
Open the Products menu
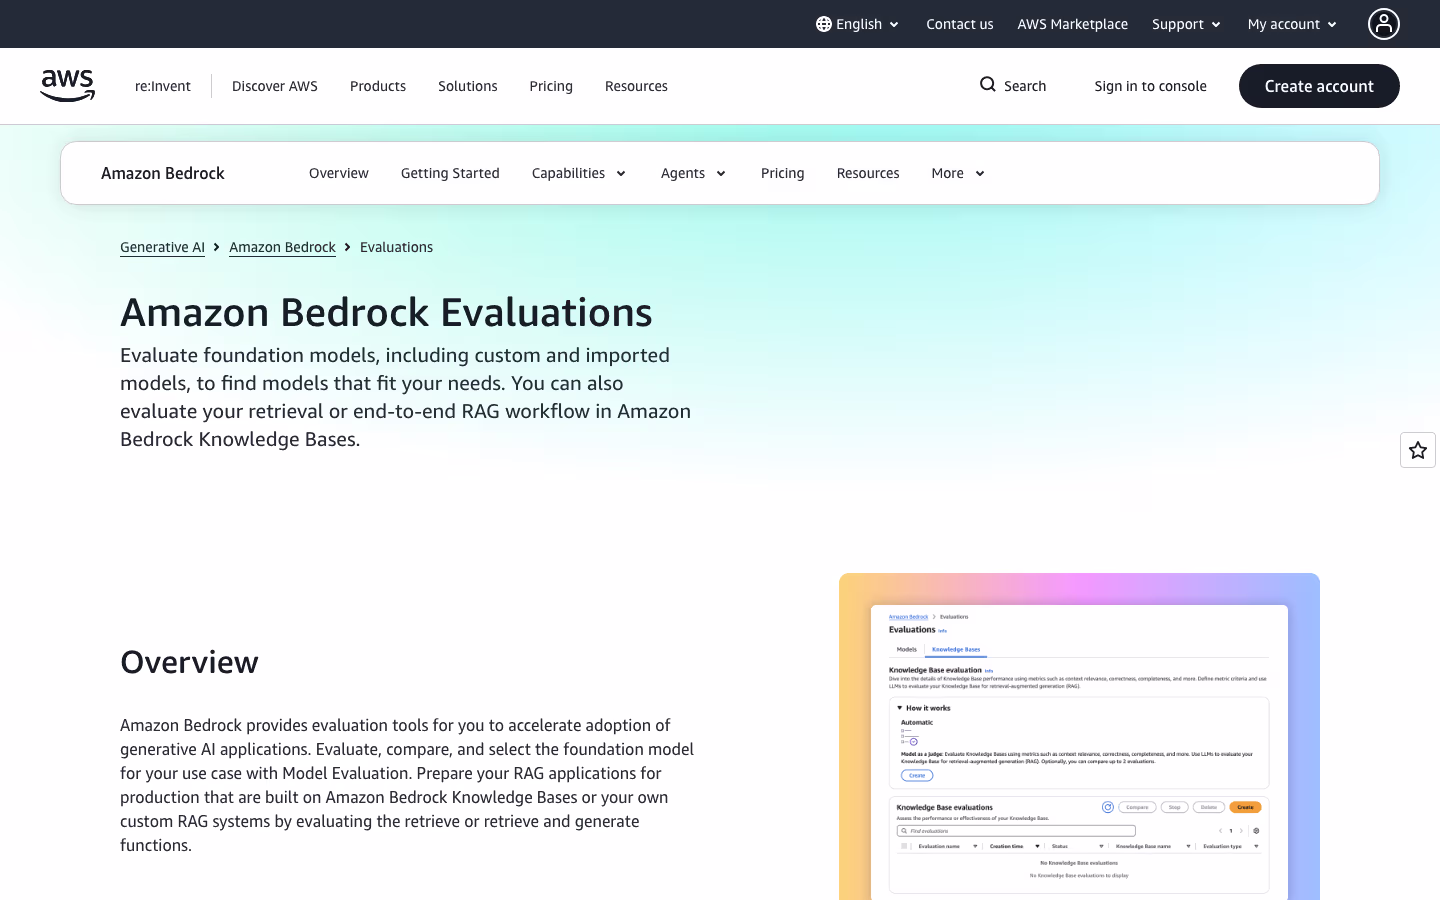(x=378, y=86)
